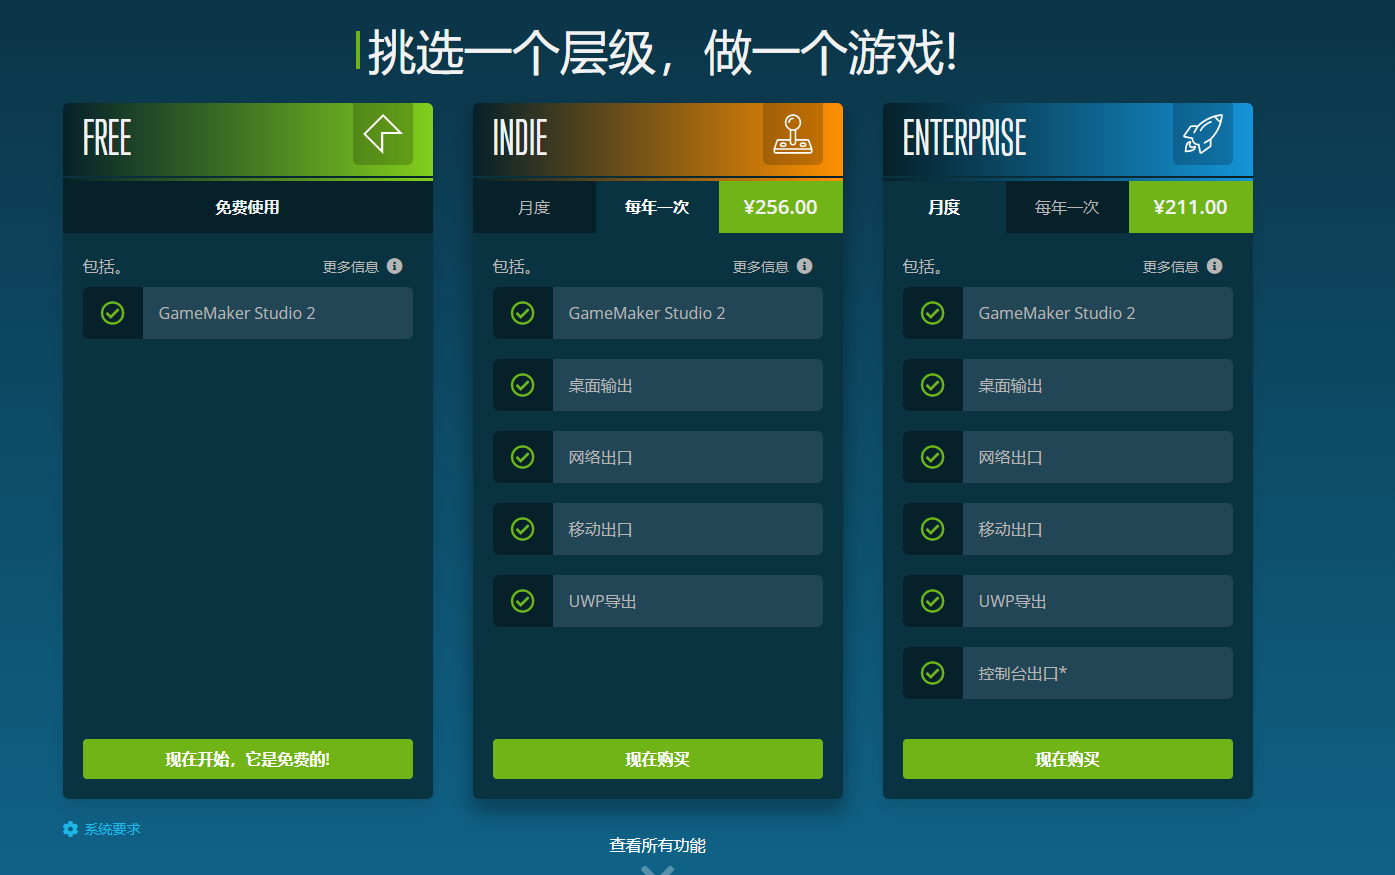
Task: Click the ENTERPRISE 桌面输出 checkmark icon
Action: (933, 385)
